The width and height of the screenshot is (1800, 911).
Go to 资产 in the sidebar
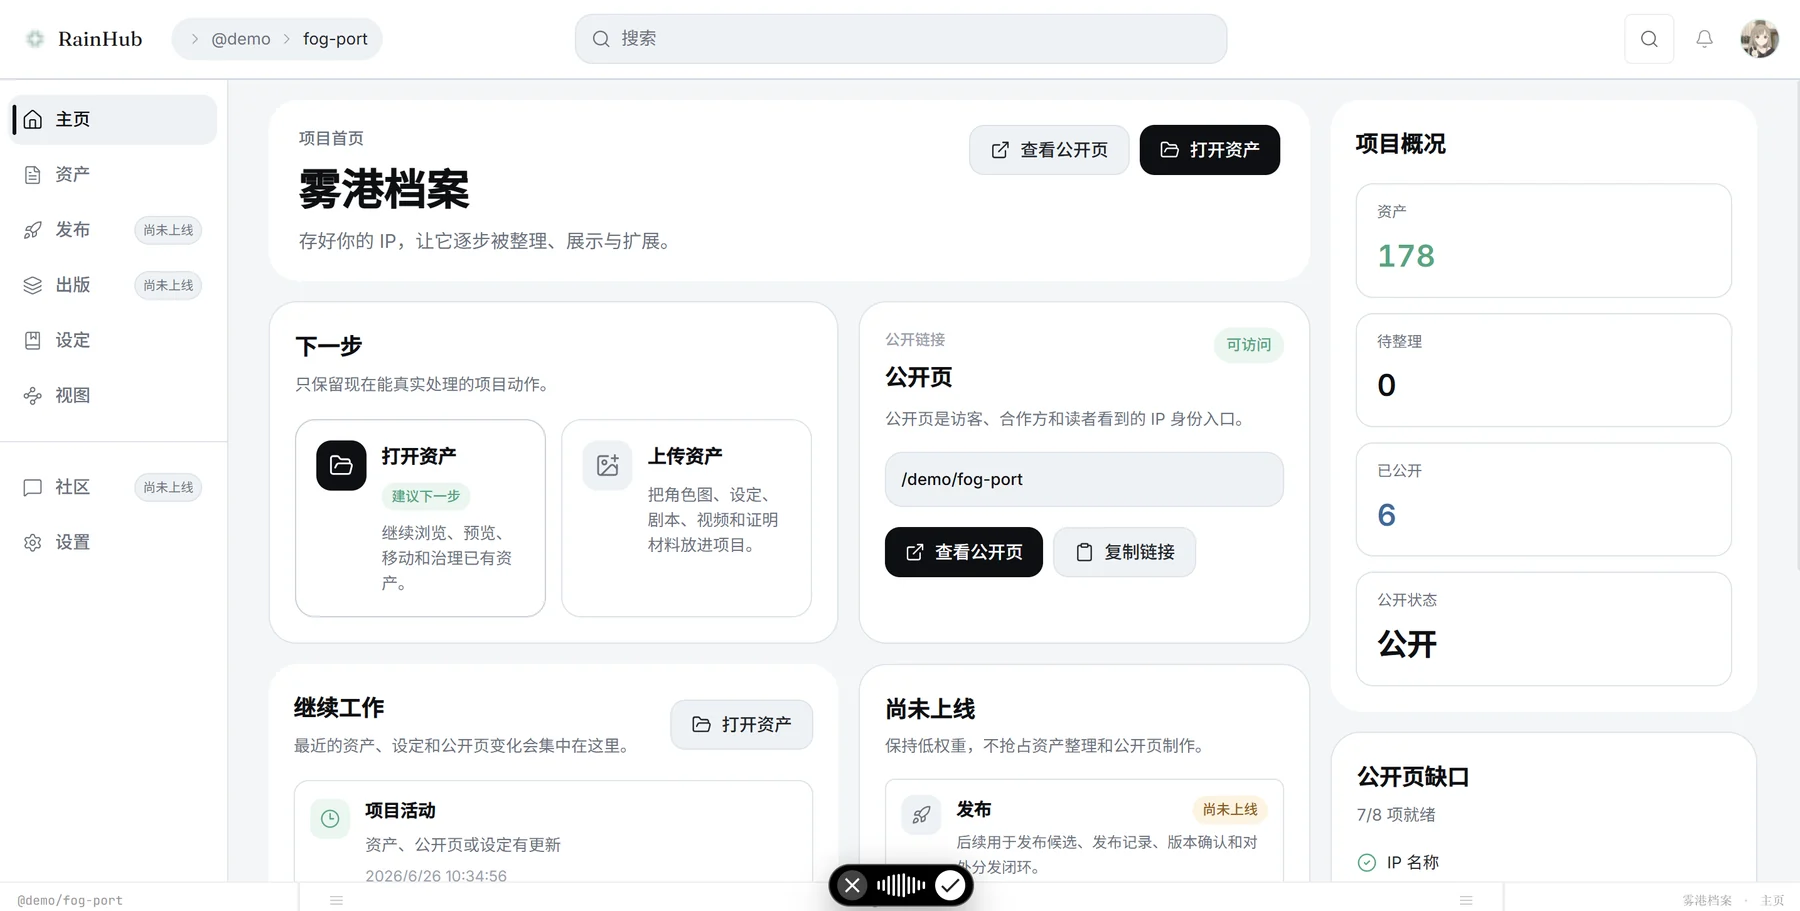tap(113, 175)
